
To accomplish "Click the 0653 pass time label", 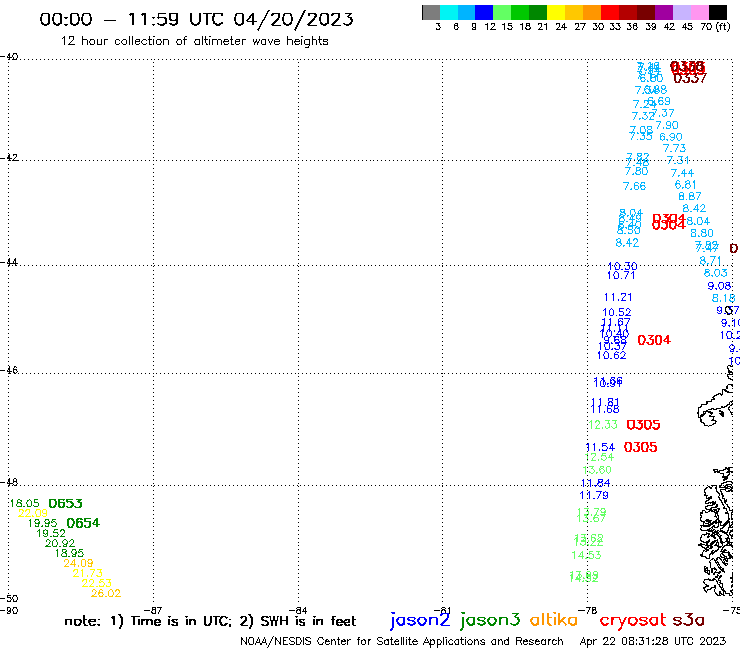I will (x=66, y=504).
